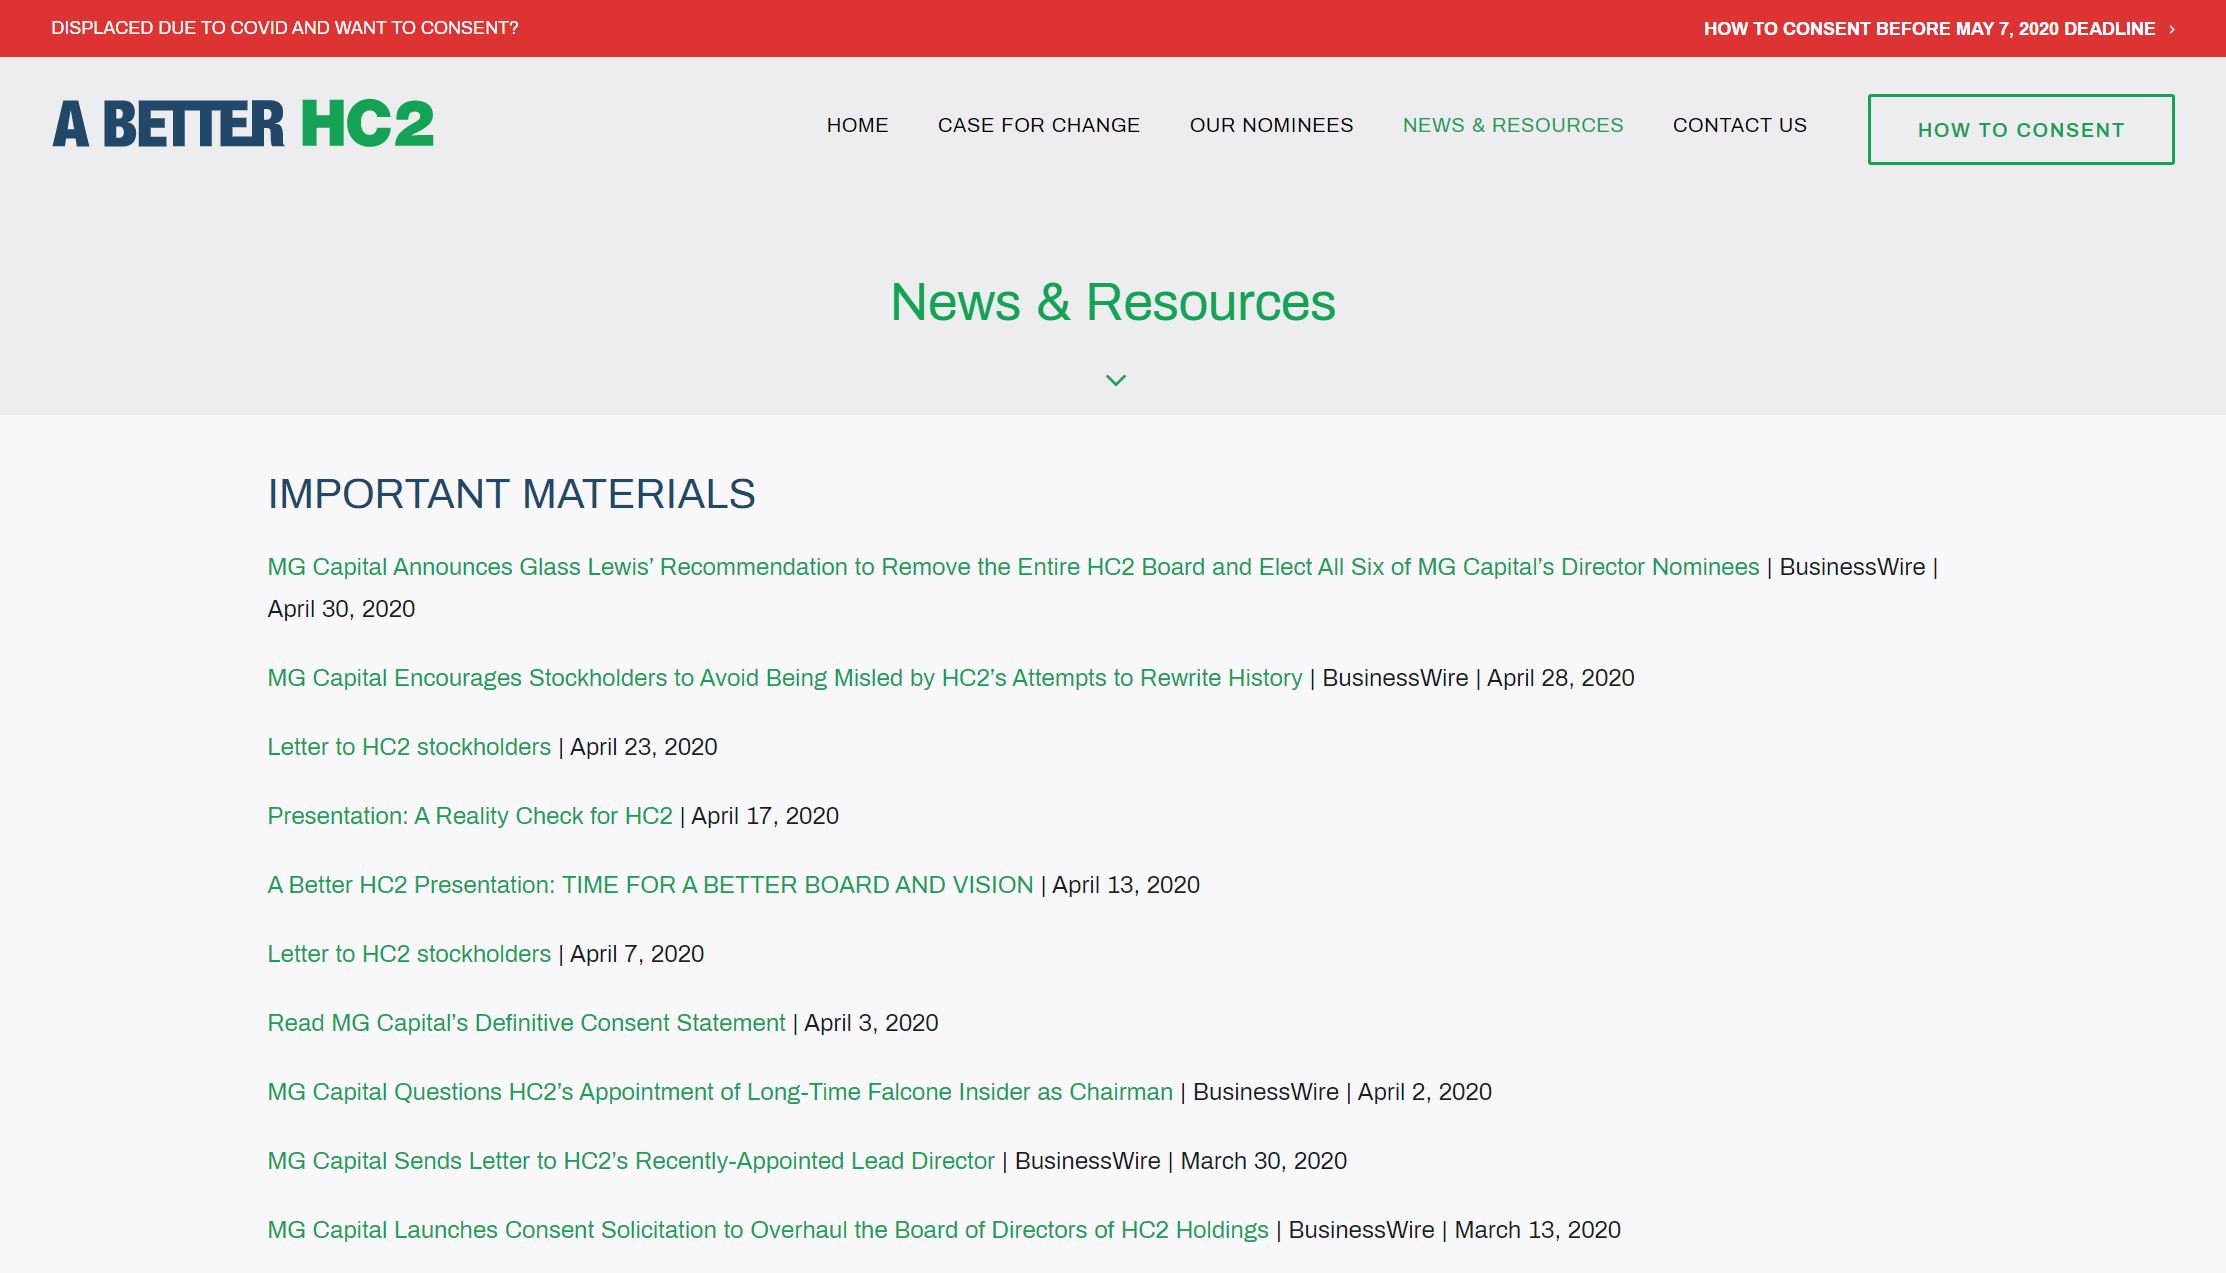Image resolution: width=2226 pixels, height=1273 pixels.
Task: Open 'Time for a Better Board and Vision' presentation
Action: pyautogui.click(x=650, y=885)
